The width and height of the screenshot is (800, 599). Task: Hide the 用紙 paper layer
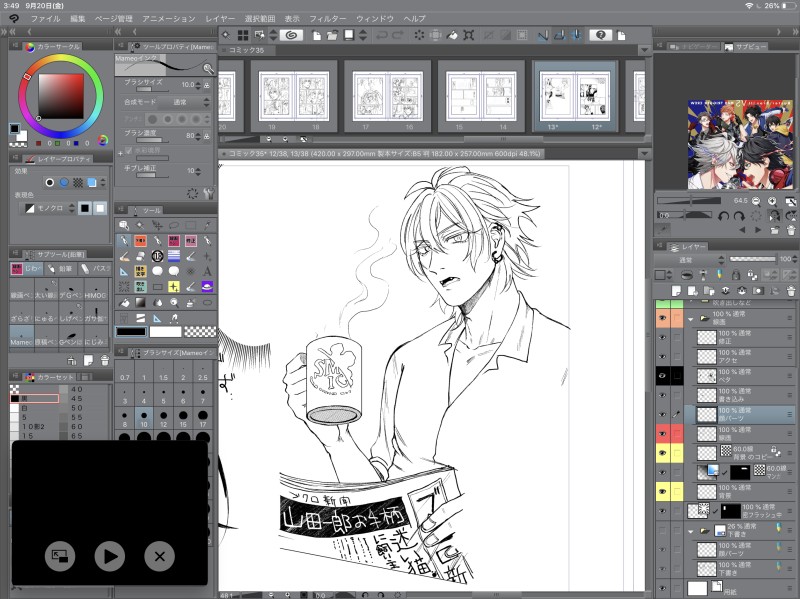point(662,588)
